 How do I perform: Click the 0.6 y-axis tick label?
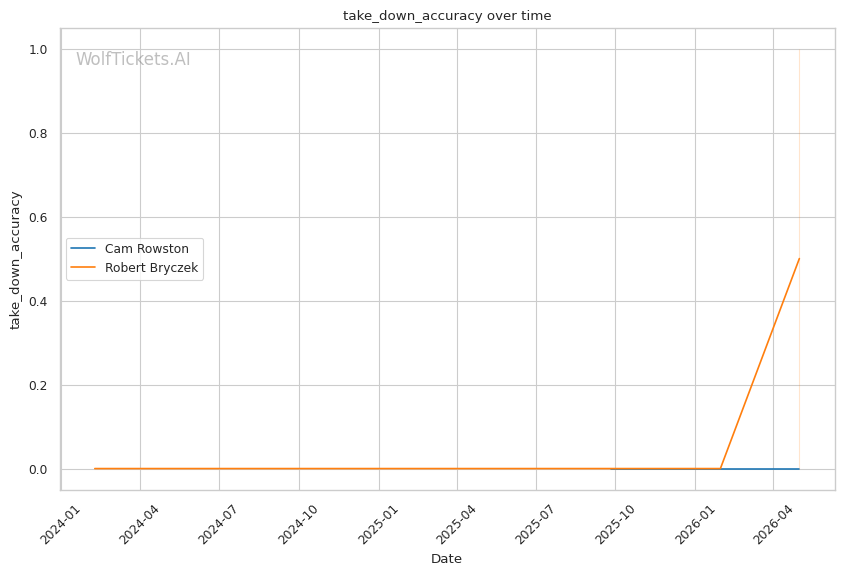click(x=38, y=218)
